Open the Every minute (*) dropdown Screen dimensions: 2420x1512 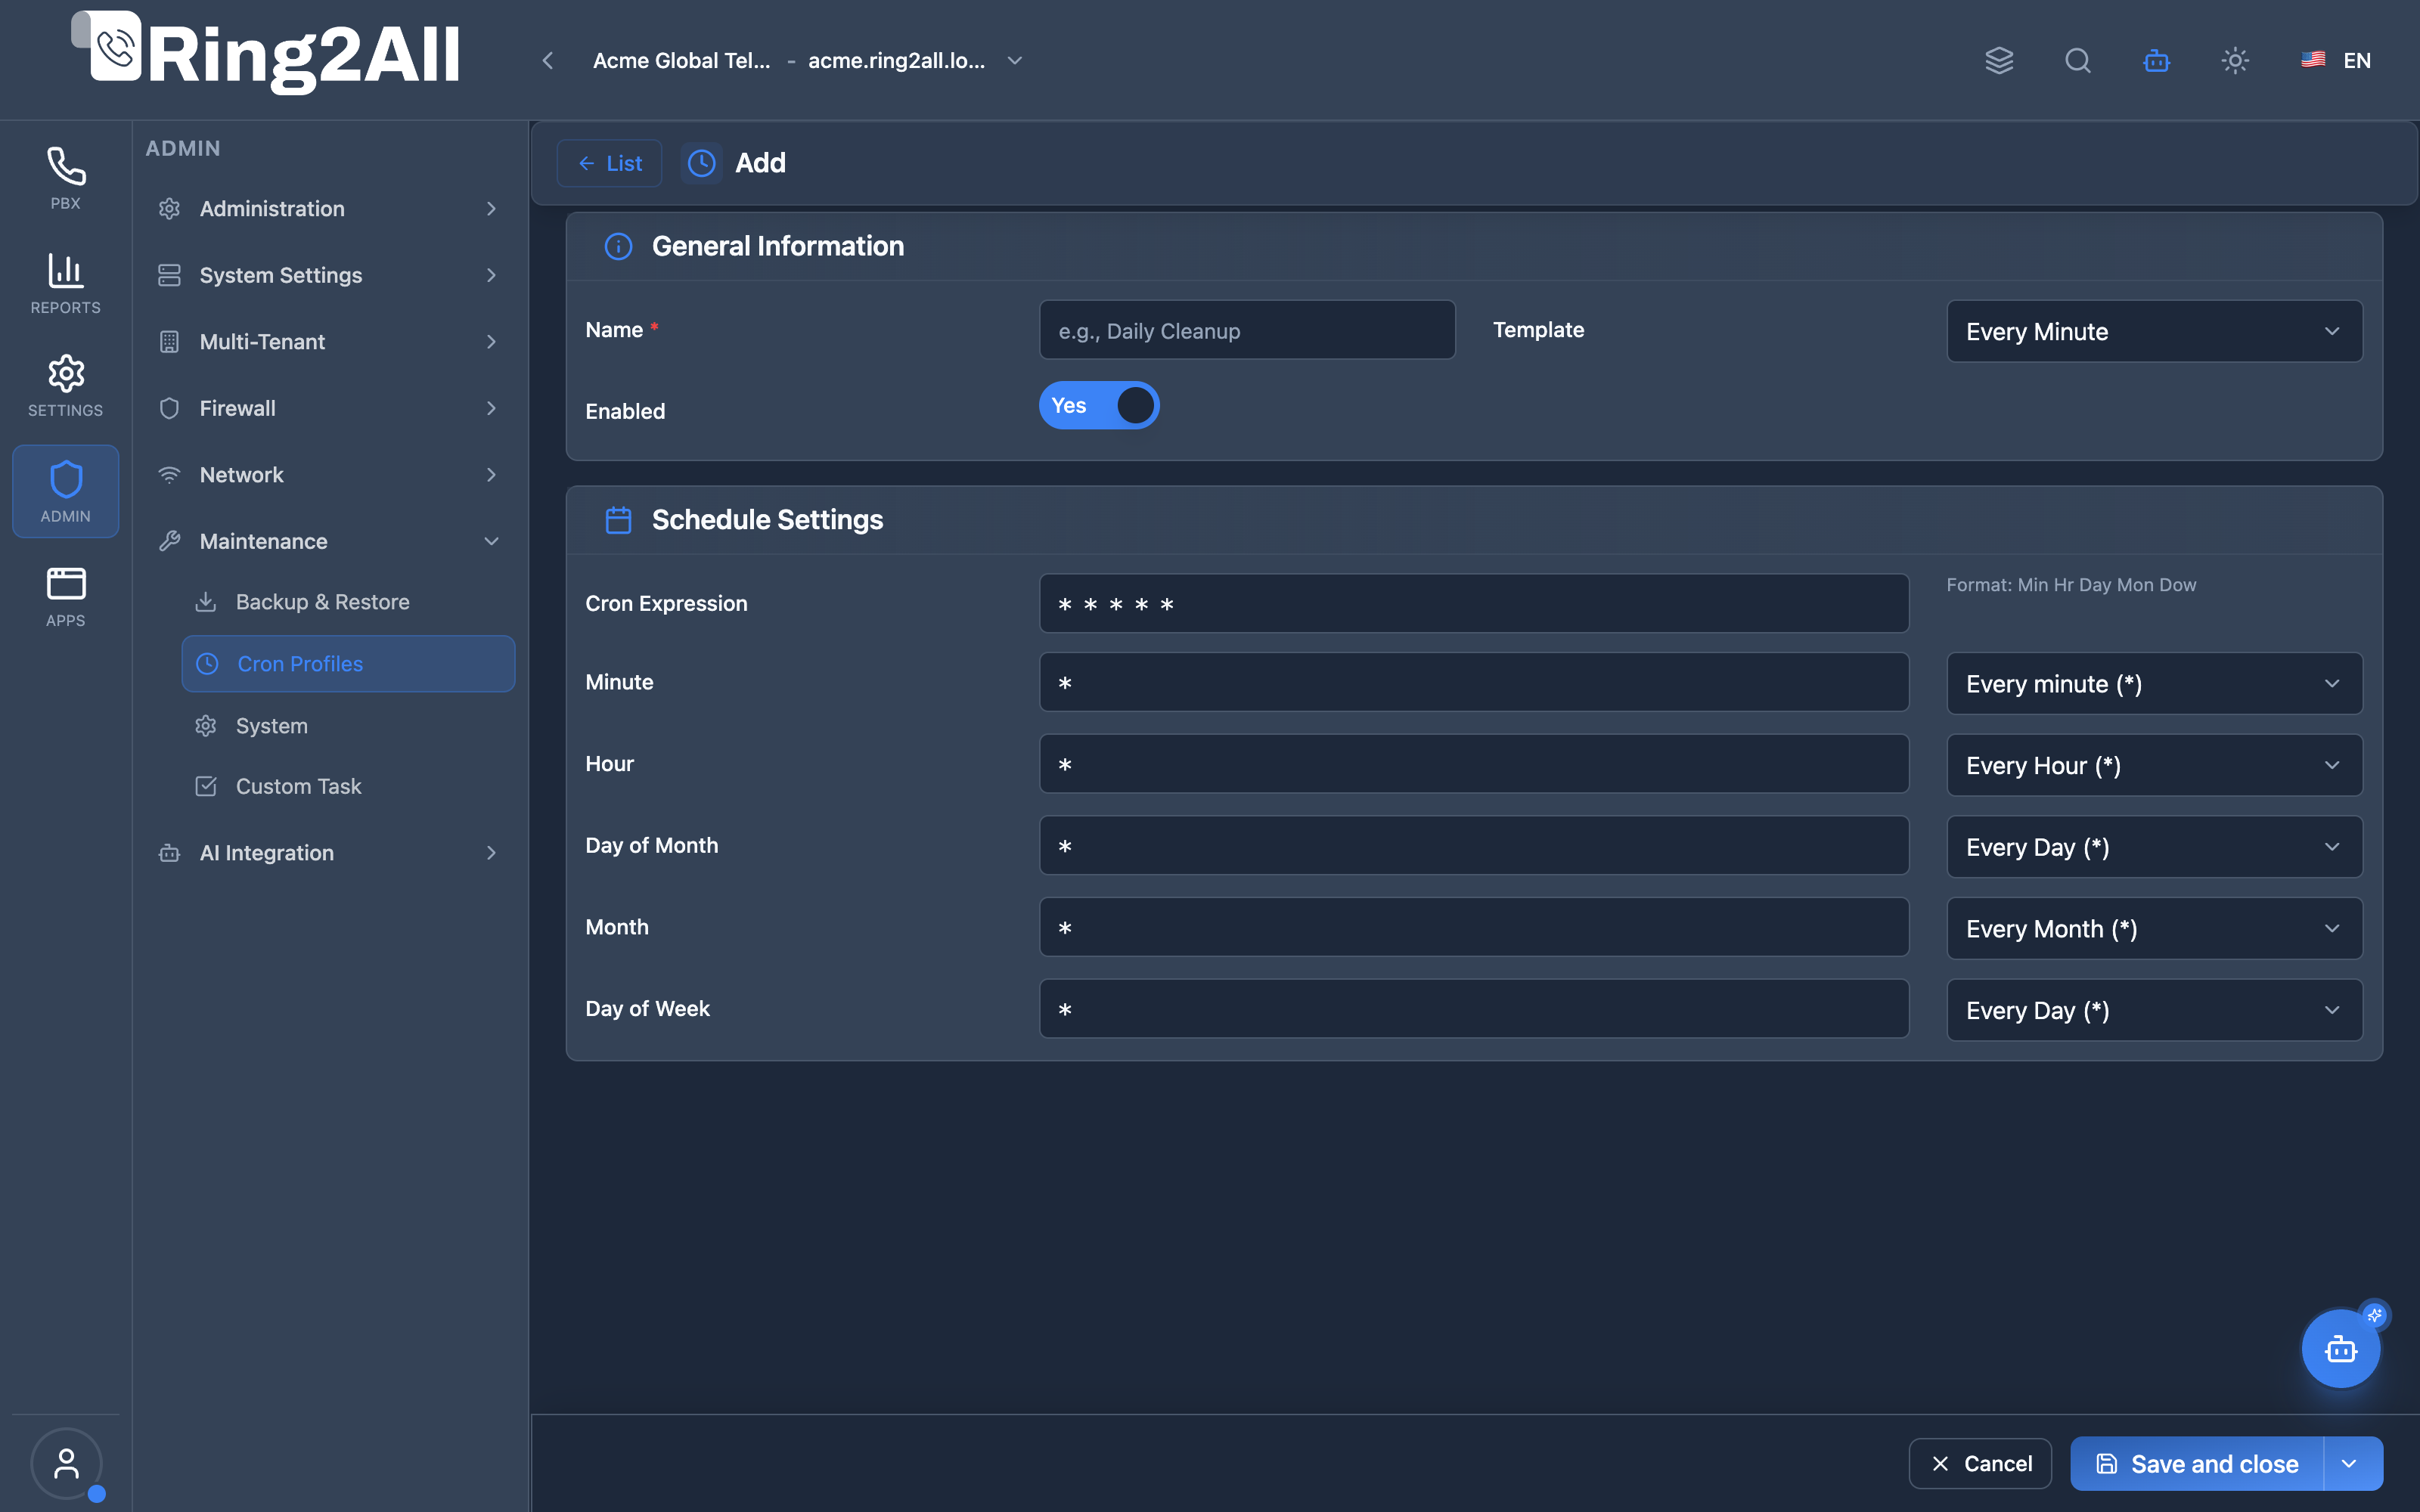tap(2154, 683)
